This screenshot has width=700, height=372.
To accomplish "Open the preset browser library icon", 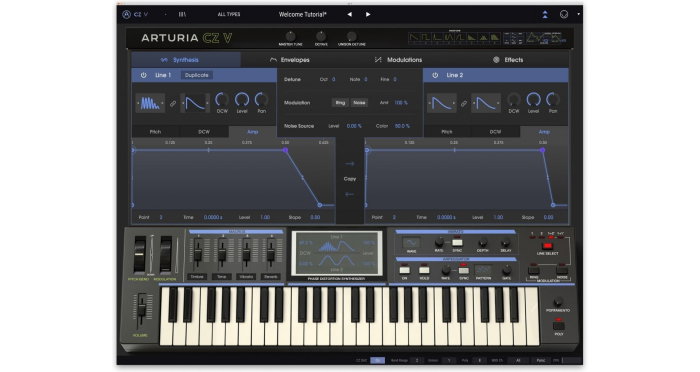I will pyautogui.click(x=182, y=14).
